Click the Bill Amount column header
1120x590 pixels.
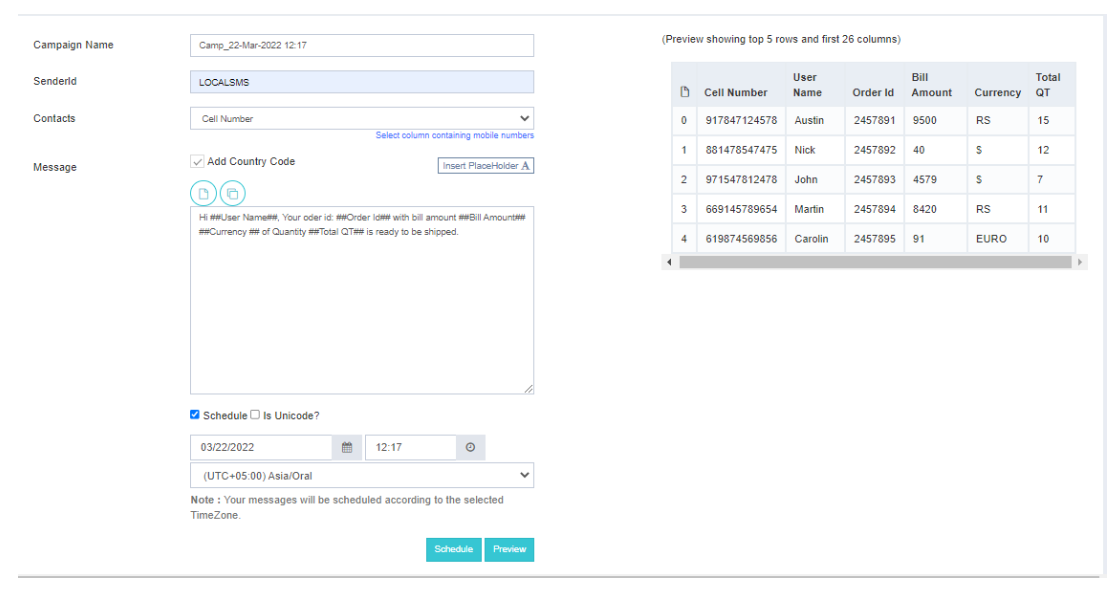tap(931, 85)
